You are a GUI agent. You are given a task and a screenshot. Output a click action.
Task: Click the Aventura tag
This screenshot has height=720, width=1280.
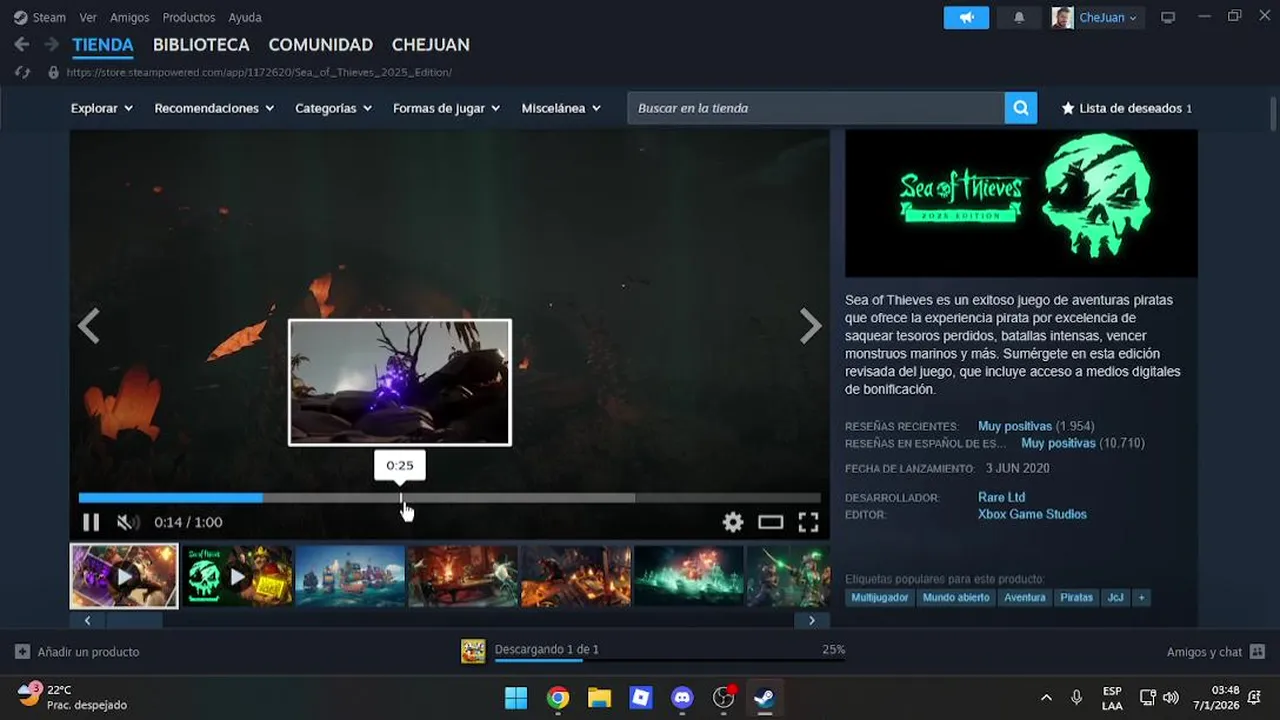click(1025, 597)
